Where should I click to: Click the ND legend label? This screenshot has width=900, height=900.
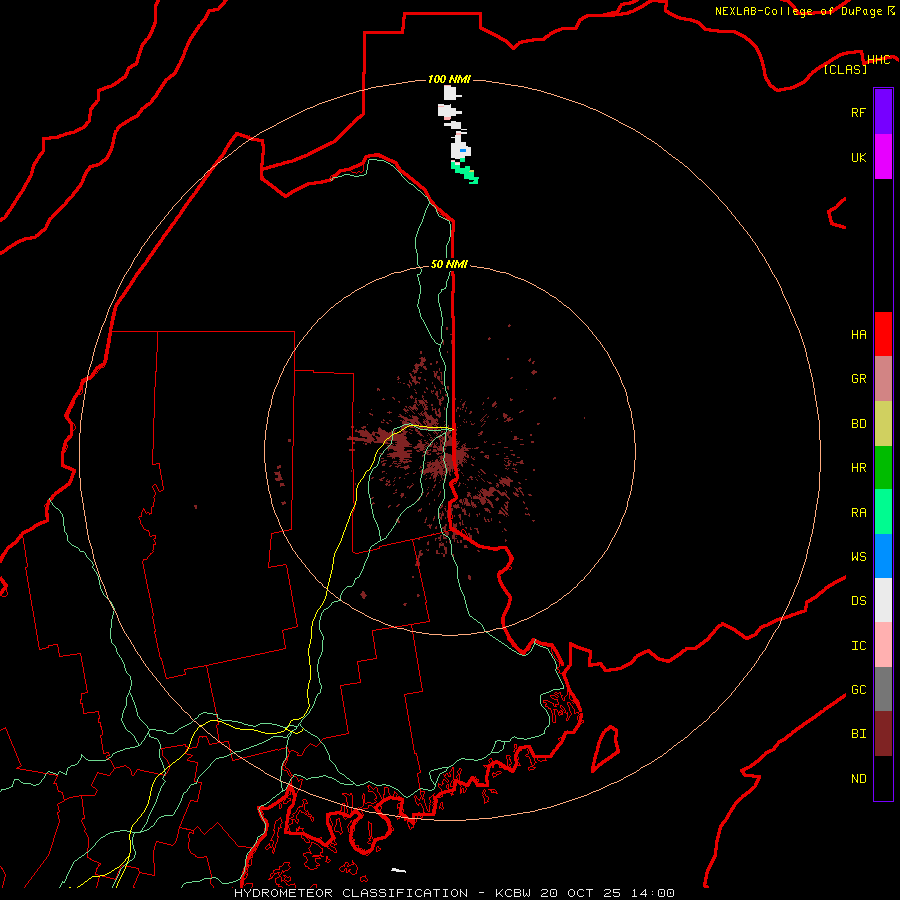[x=858, y=779]
